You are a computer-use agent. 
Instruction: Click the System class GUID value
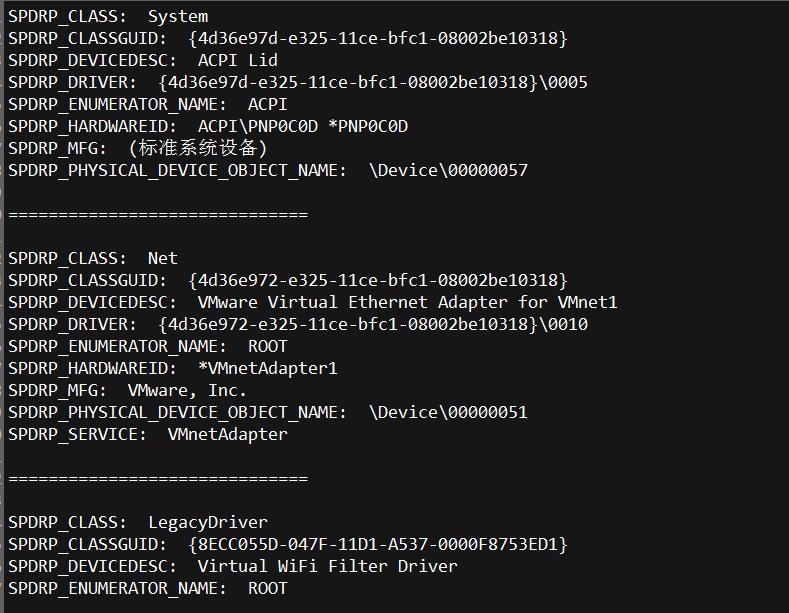point(378,38)
